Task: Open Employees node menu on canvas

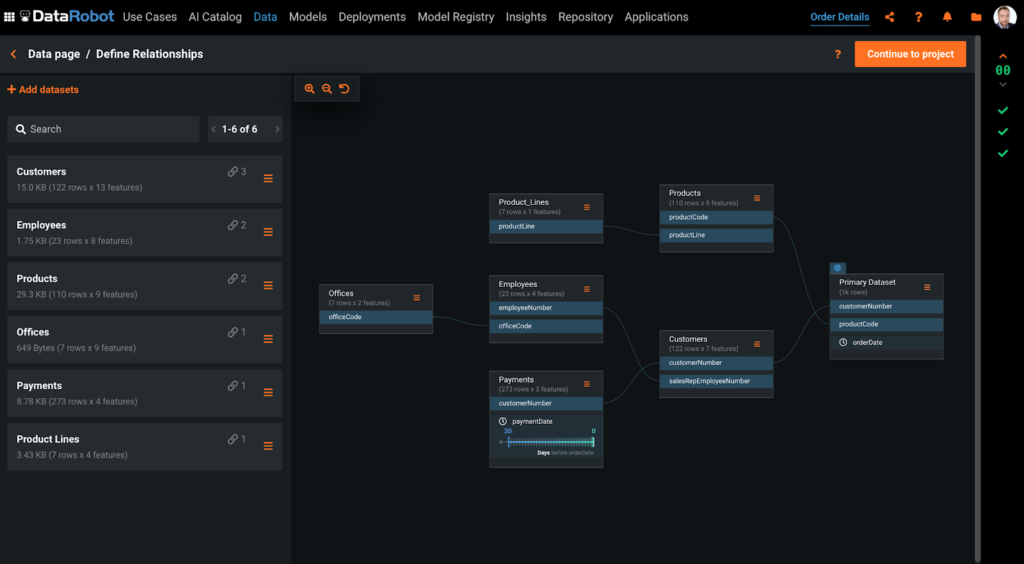Action: [586, 289]
